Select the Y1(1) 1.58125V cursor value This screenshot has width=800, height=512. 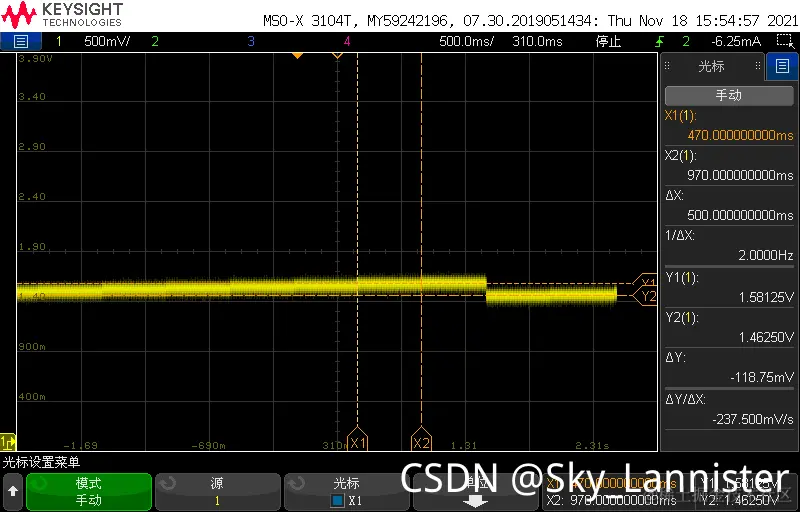[x=729, y=287]
